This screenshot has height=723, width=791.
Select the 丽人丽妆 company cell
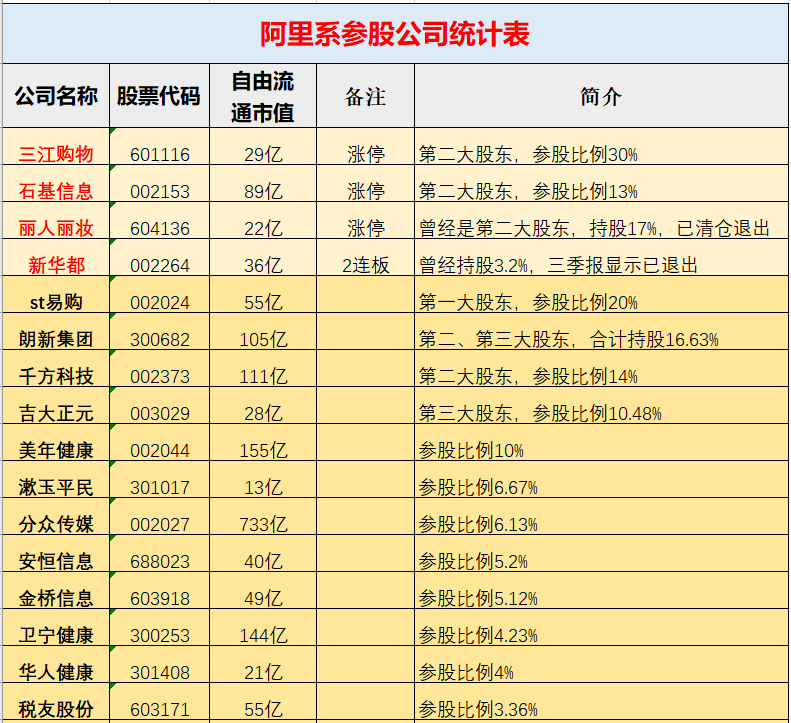pos(56,220)
